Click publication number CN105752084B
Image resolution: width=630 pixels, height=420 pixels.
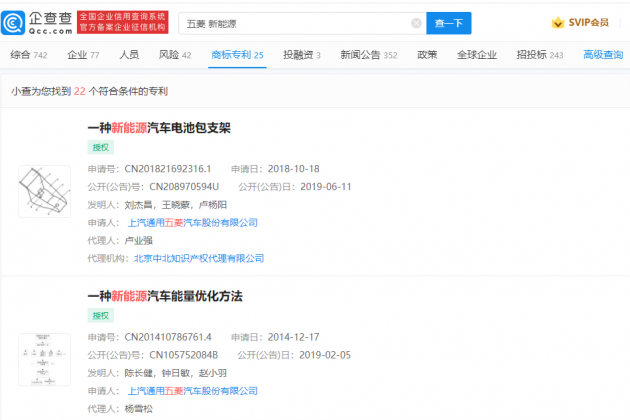[x=184, y=355]
